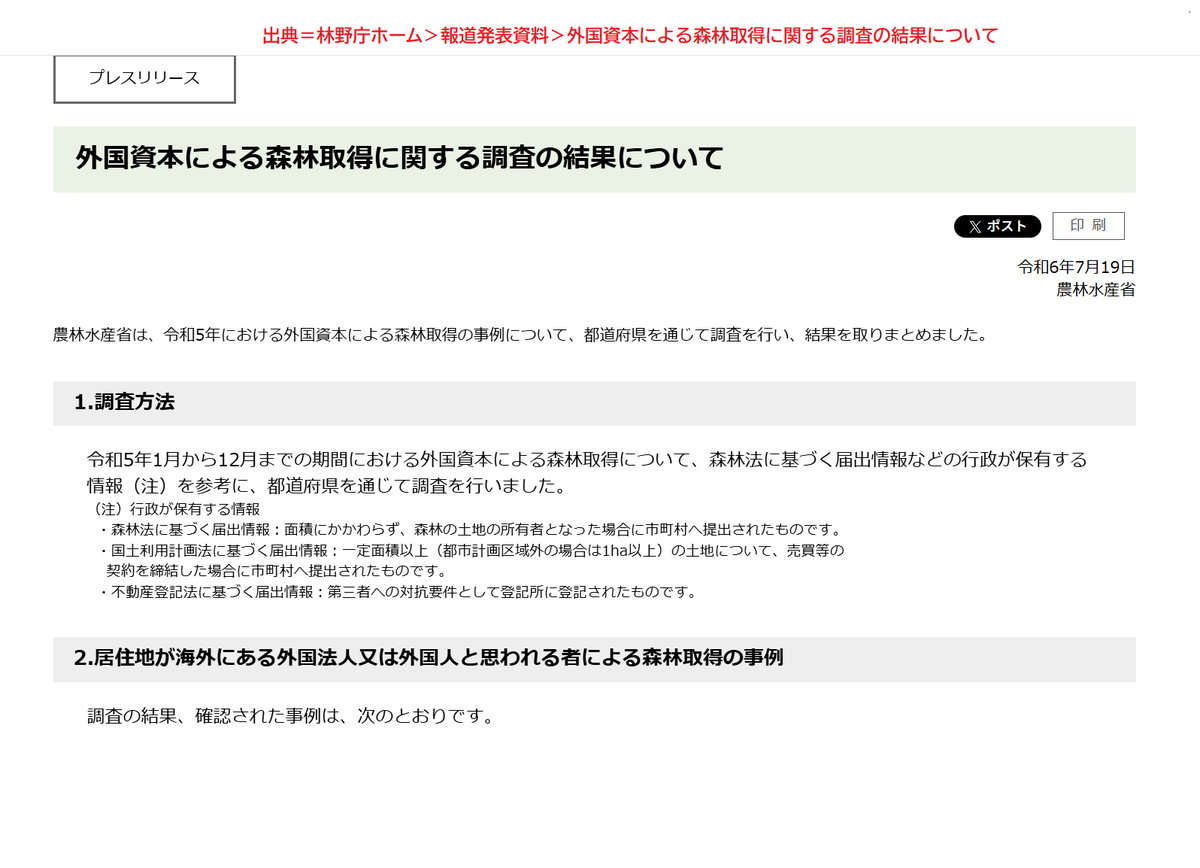This screenshot has height=868, width=1200.
Task: Click the bullet about 国土利用計画法に基づく届出情報
Action: (471, 560)
